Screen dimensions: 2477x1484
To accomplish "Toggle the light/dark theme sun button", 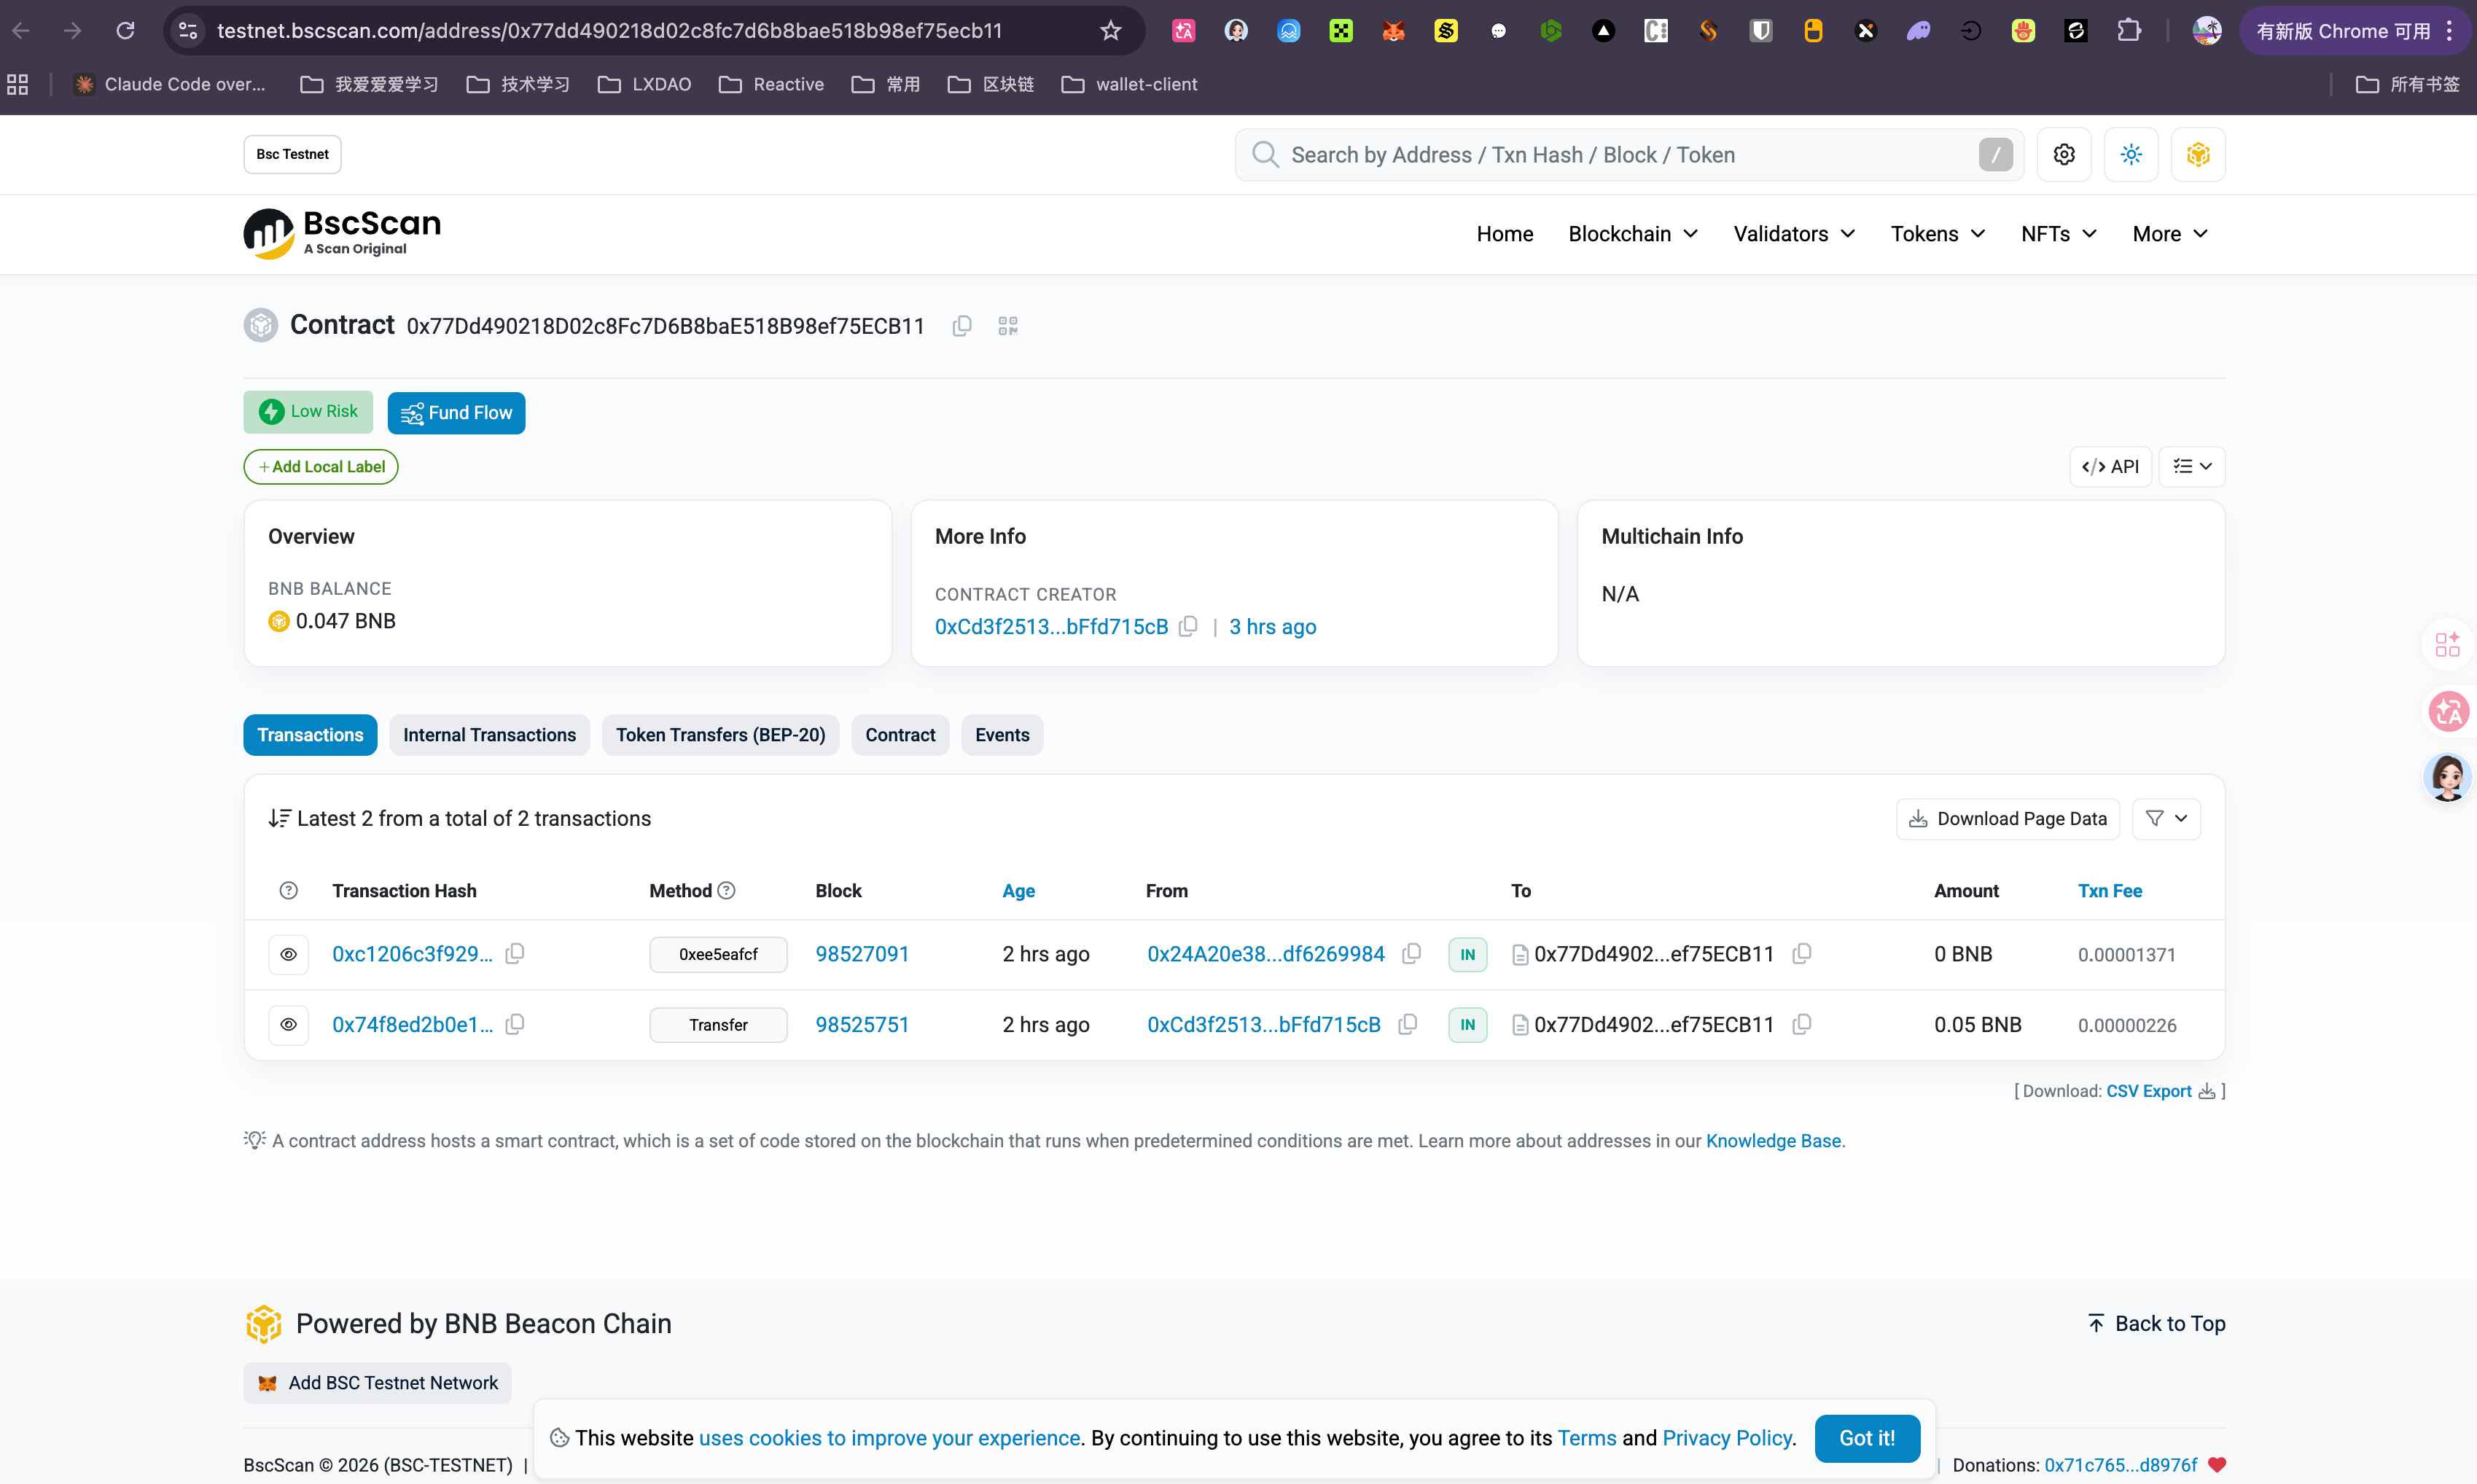I will [2130, 155].
